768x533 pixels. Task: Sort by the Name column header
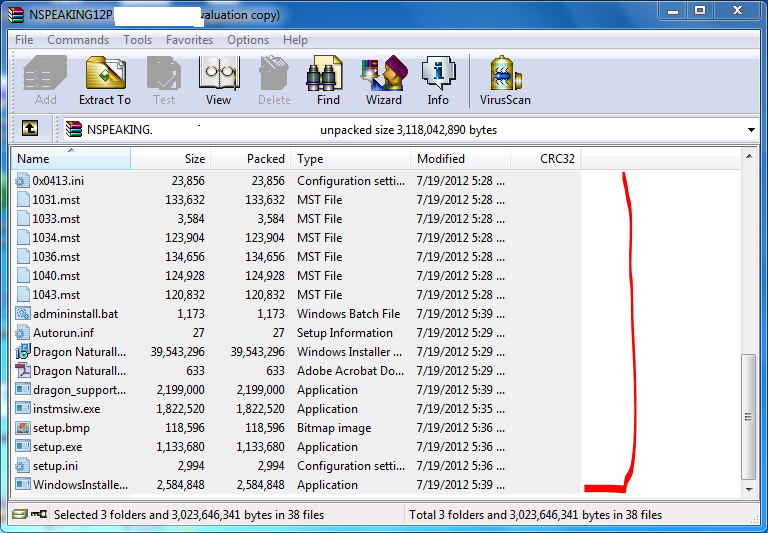coord(71,159)
